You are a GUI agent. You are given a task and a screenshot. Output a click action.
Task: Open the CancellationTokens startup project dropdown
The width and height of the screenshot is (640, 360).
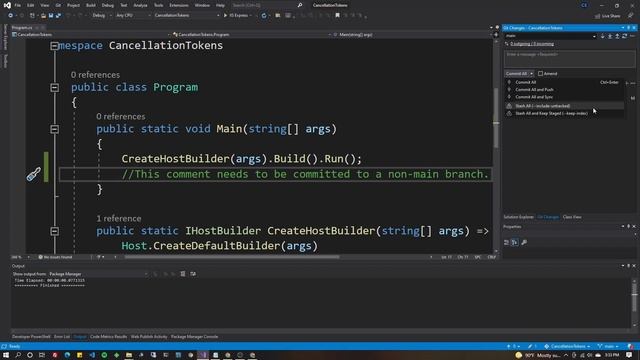pyautogui.click(x=187, y=16)
